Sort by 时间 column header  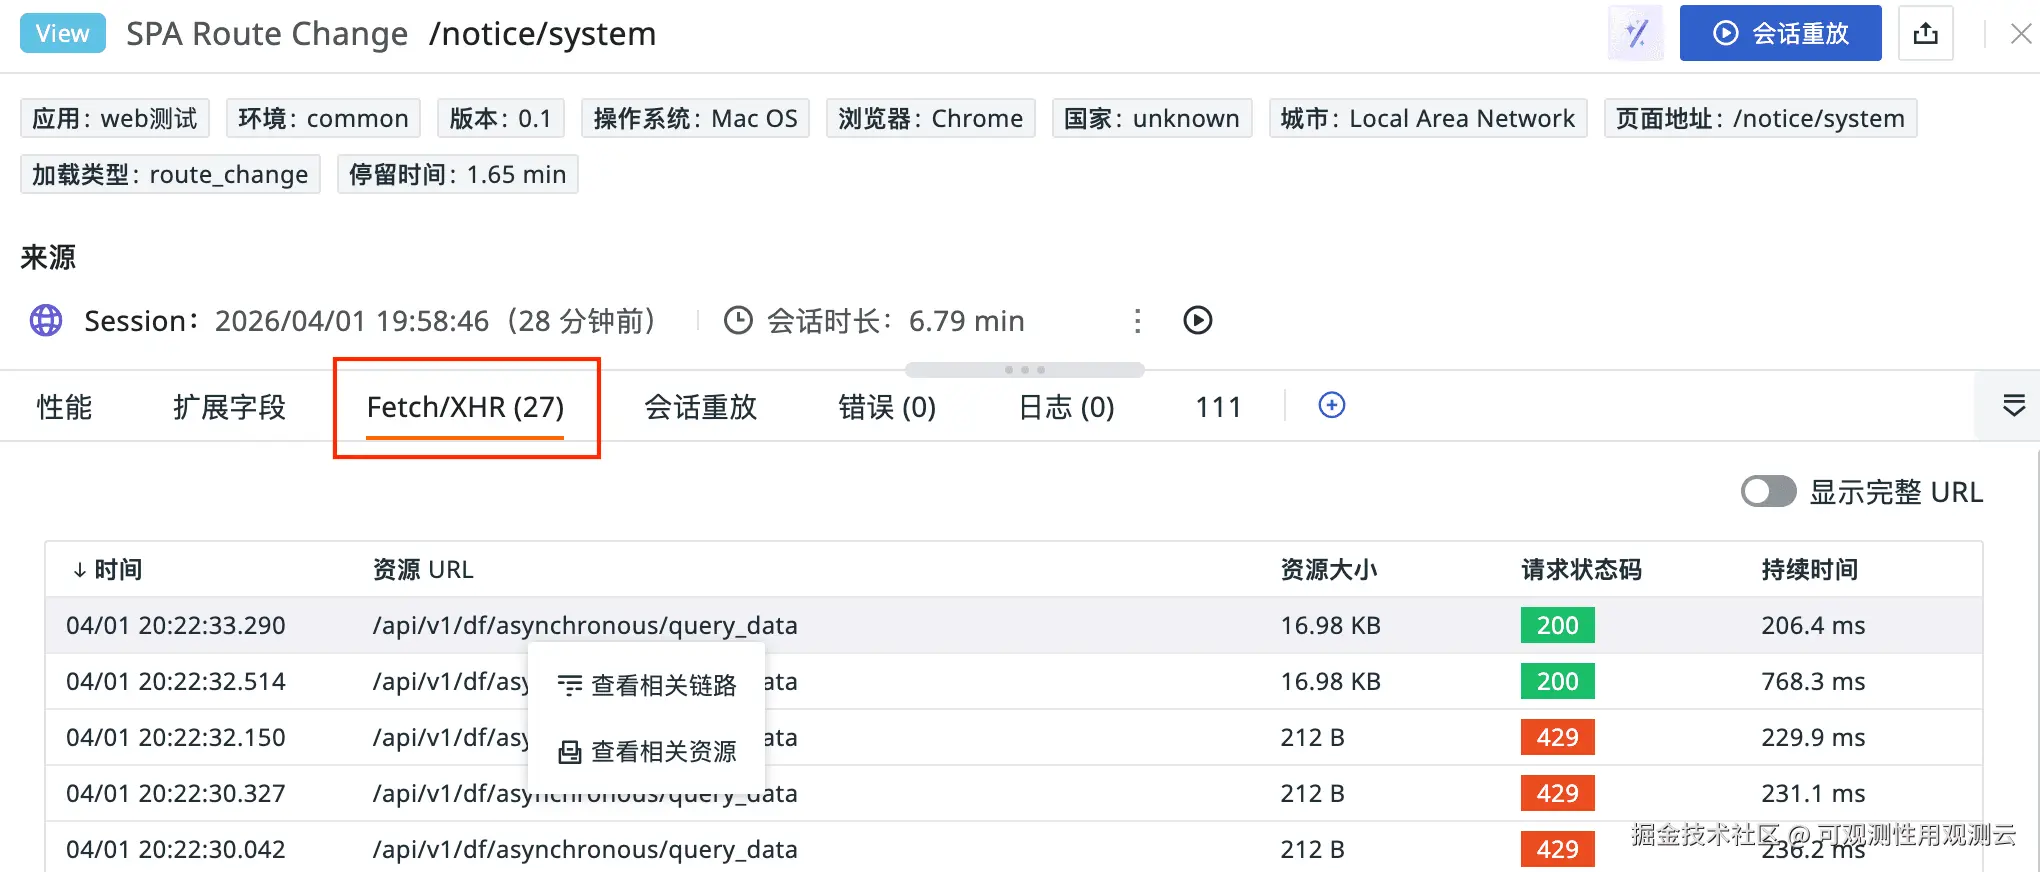[x=108, y=570]
